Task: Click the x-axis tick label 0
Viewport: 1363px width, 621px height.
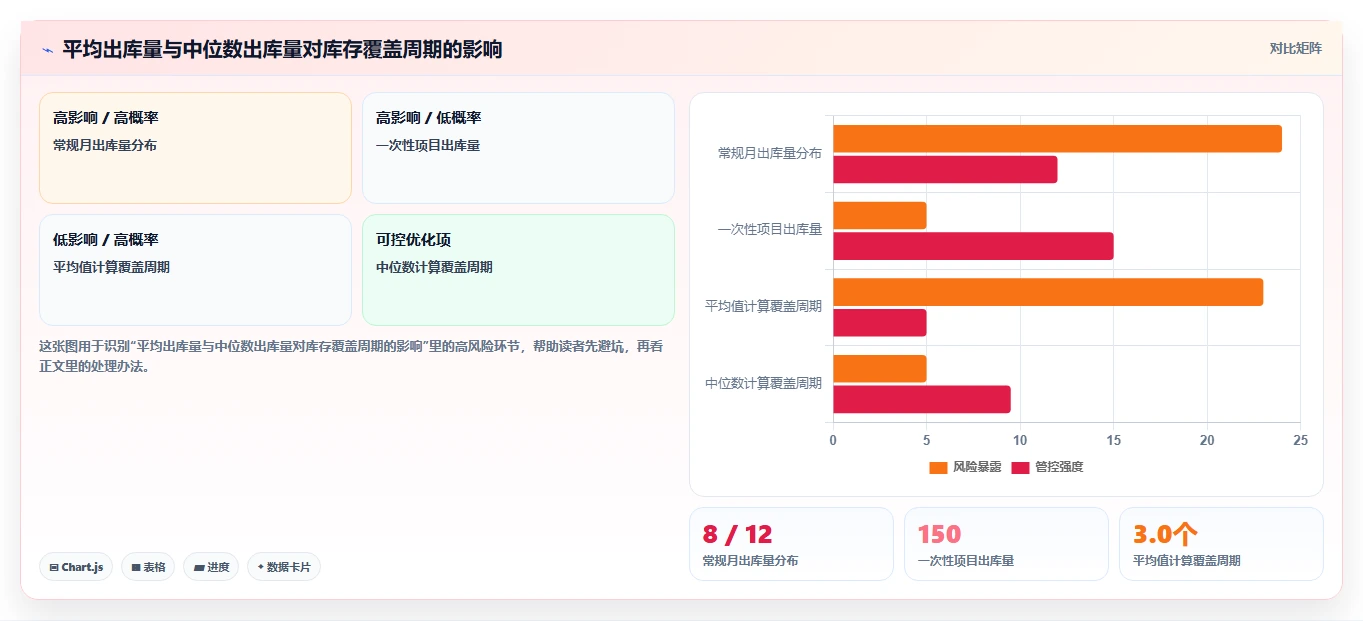Action: [833, 440]
